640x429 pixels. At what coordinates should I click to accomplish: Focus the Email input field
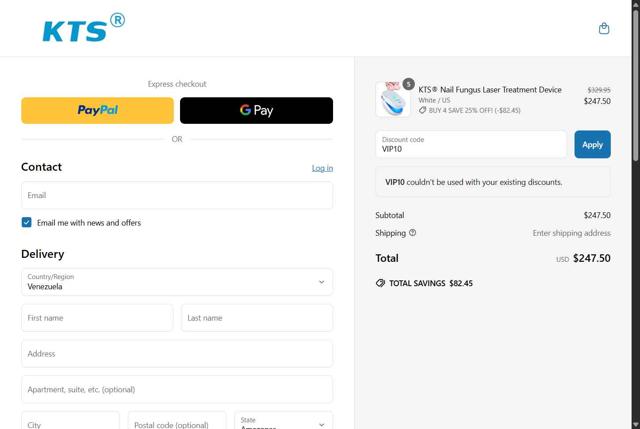[x=177, y=196]
